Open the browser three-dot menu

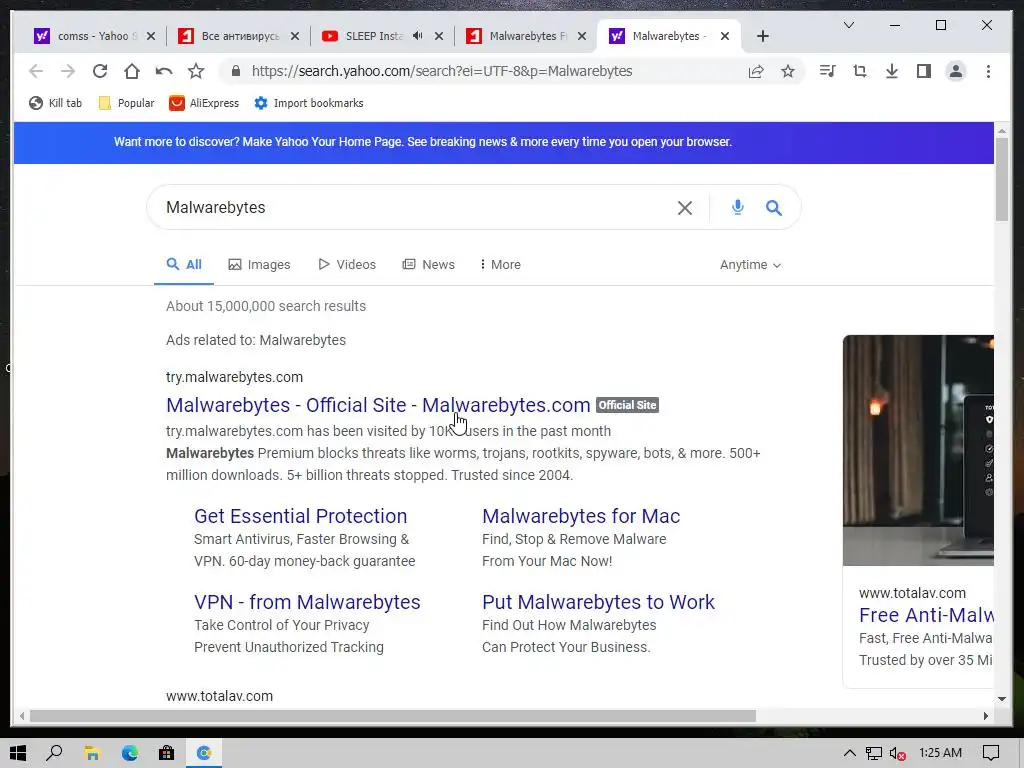click(x=988, y=71)
